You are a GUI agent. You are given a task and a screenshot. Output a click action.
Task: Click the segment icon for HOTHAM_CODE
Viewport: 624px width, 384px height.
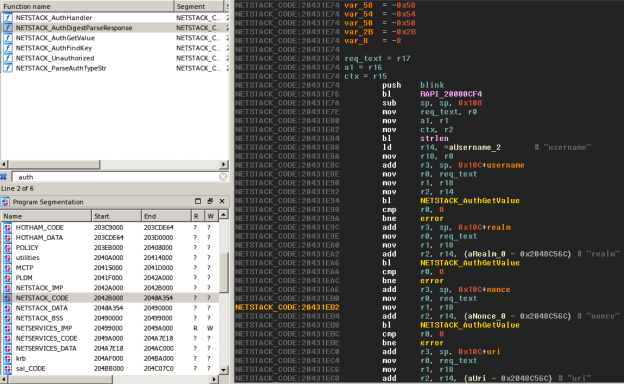point(8,228)
